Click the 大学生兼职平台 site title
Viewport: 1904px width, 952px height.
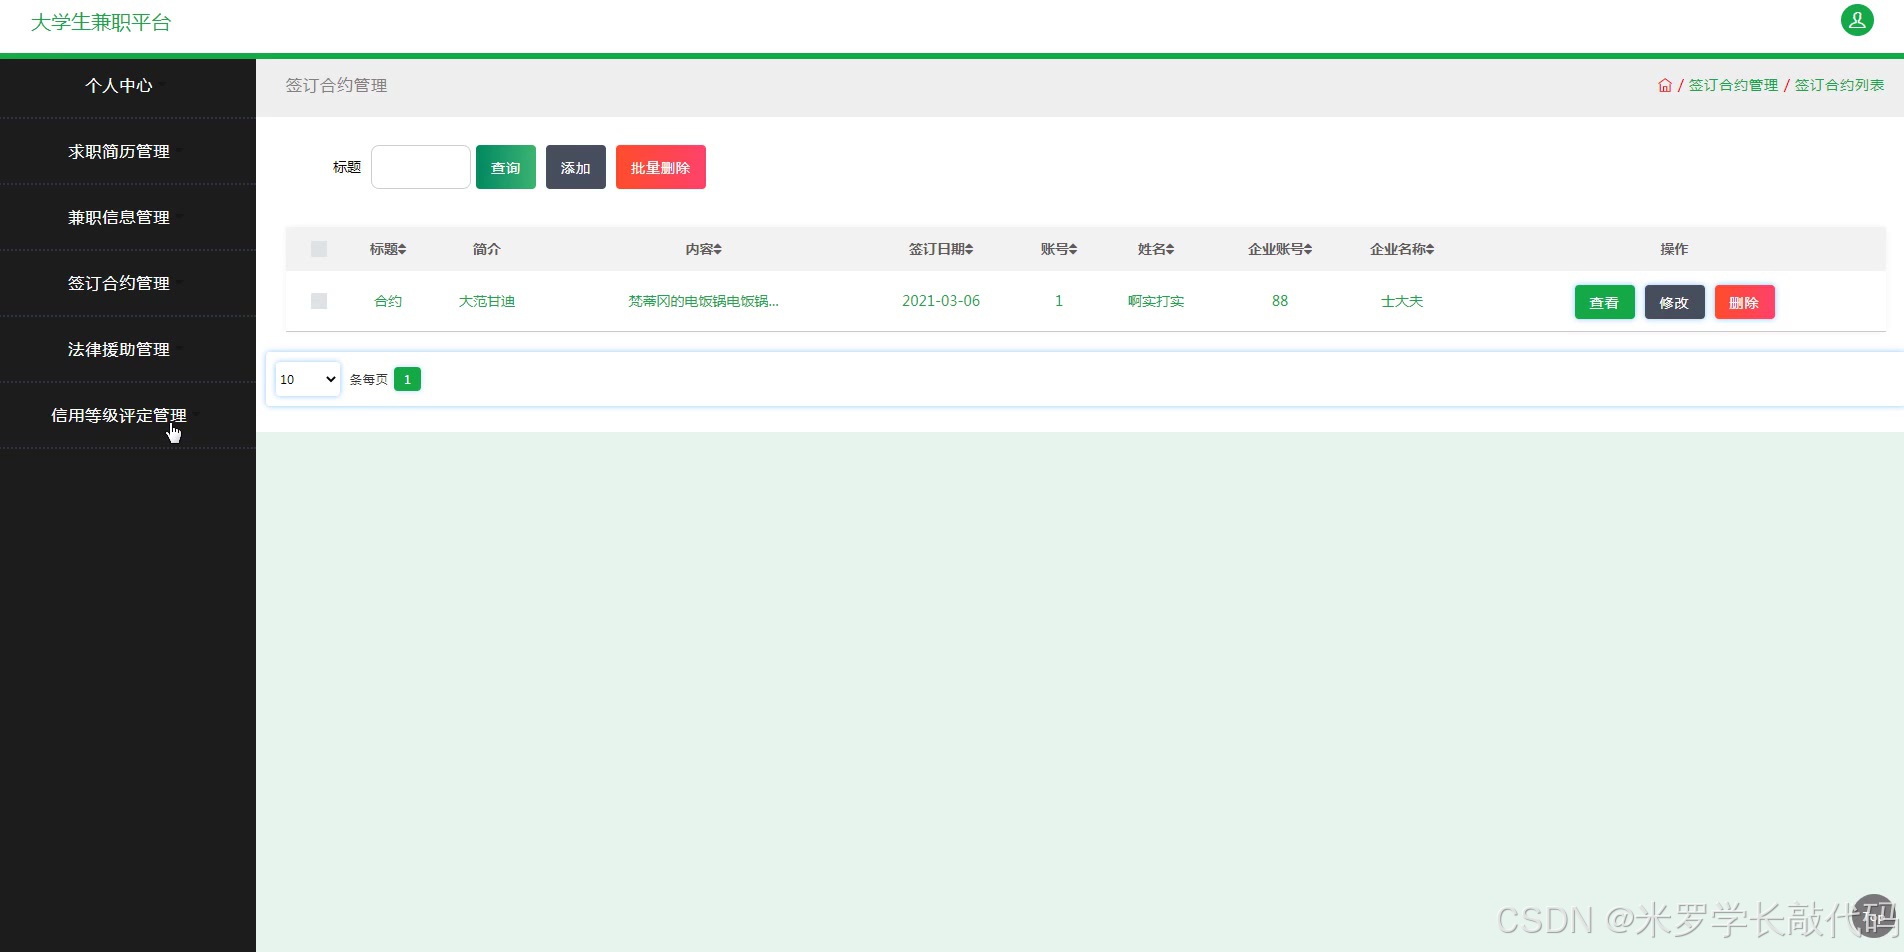101,22
